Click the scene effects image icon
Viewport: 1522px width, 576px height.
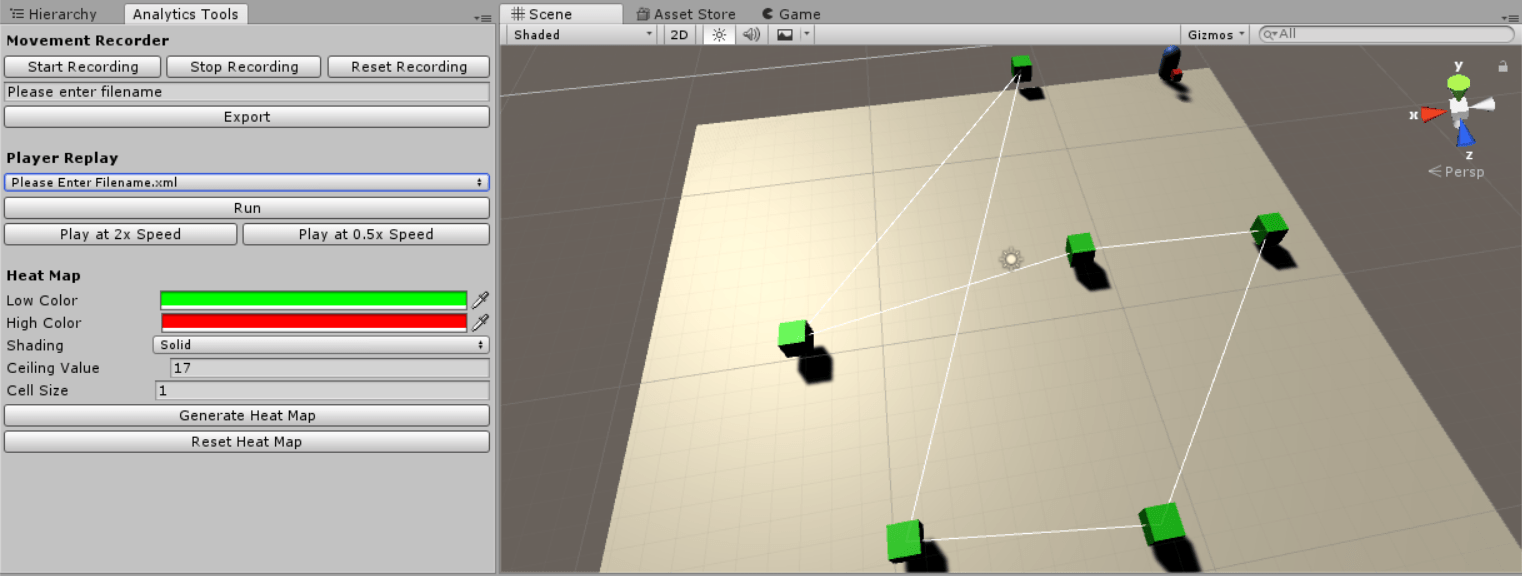pos(785,35)
